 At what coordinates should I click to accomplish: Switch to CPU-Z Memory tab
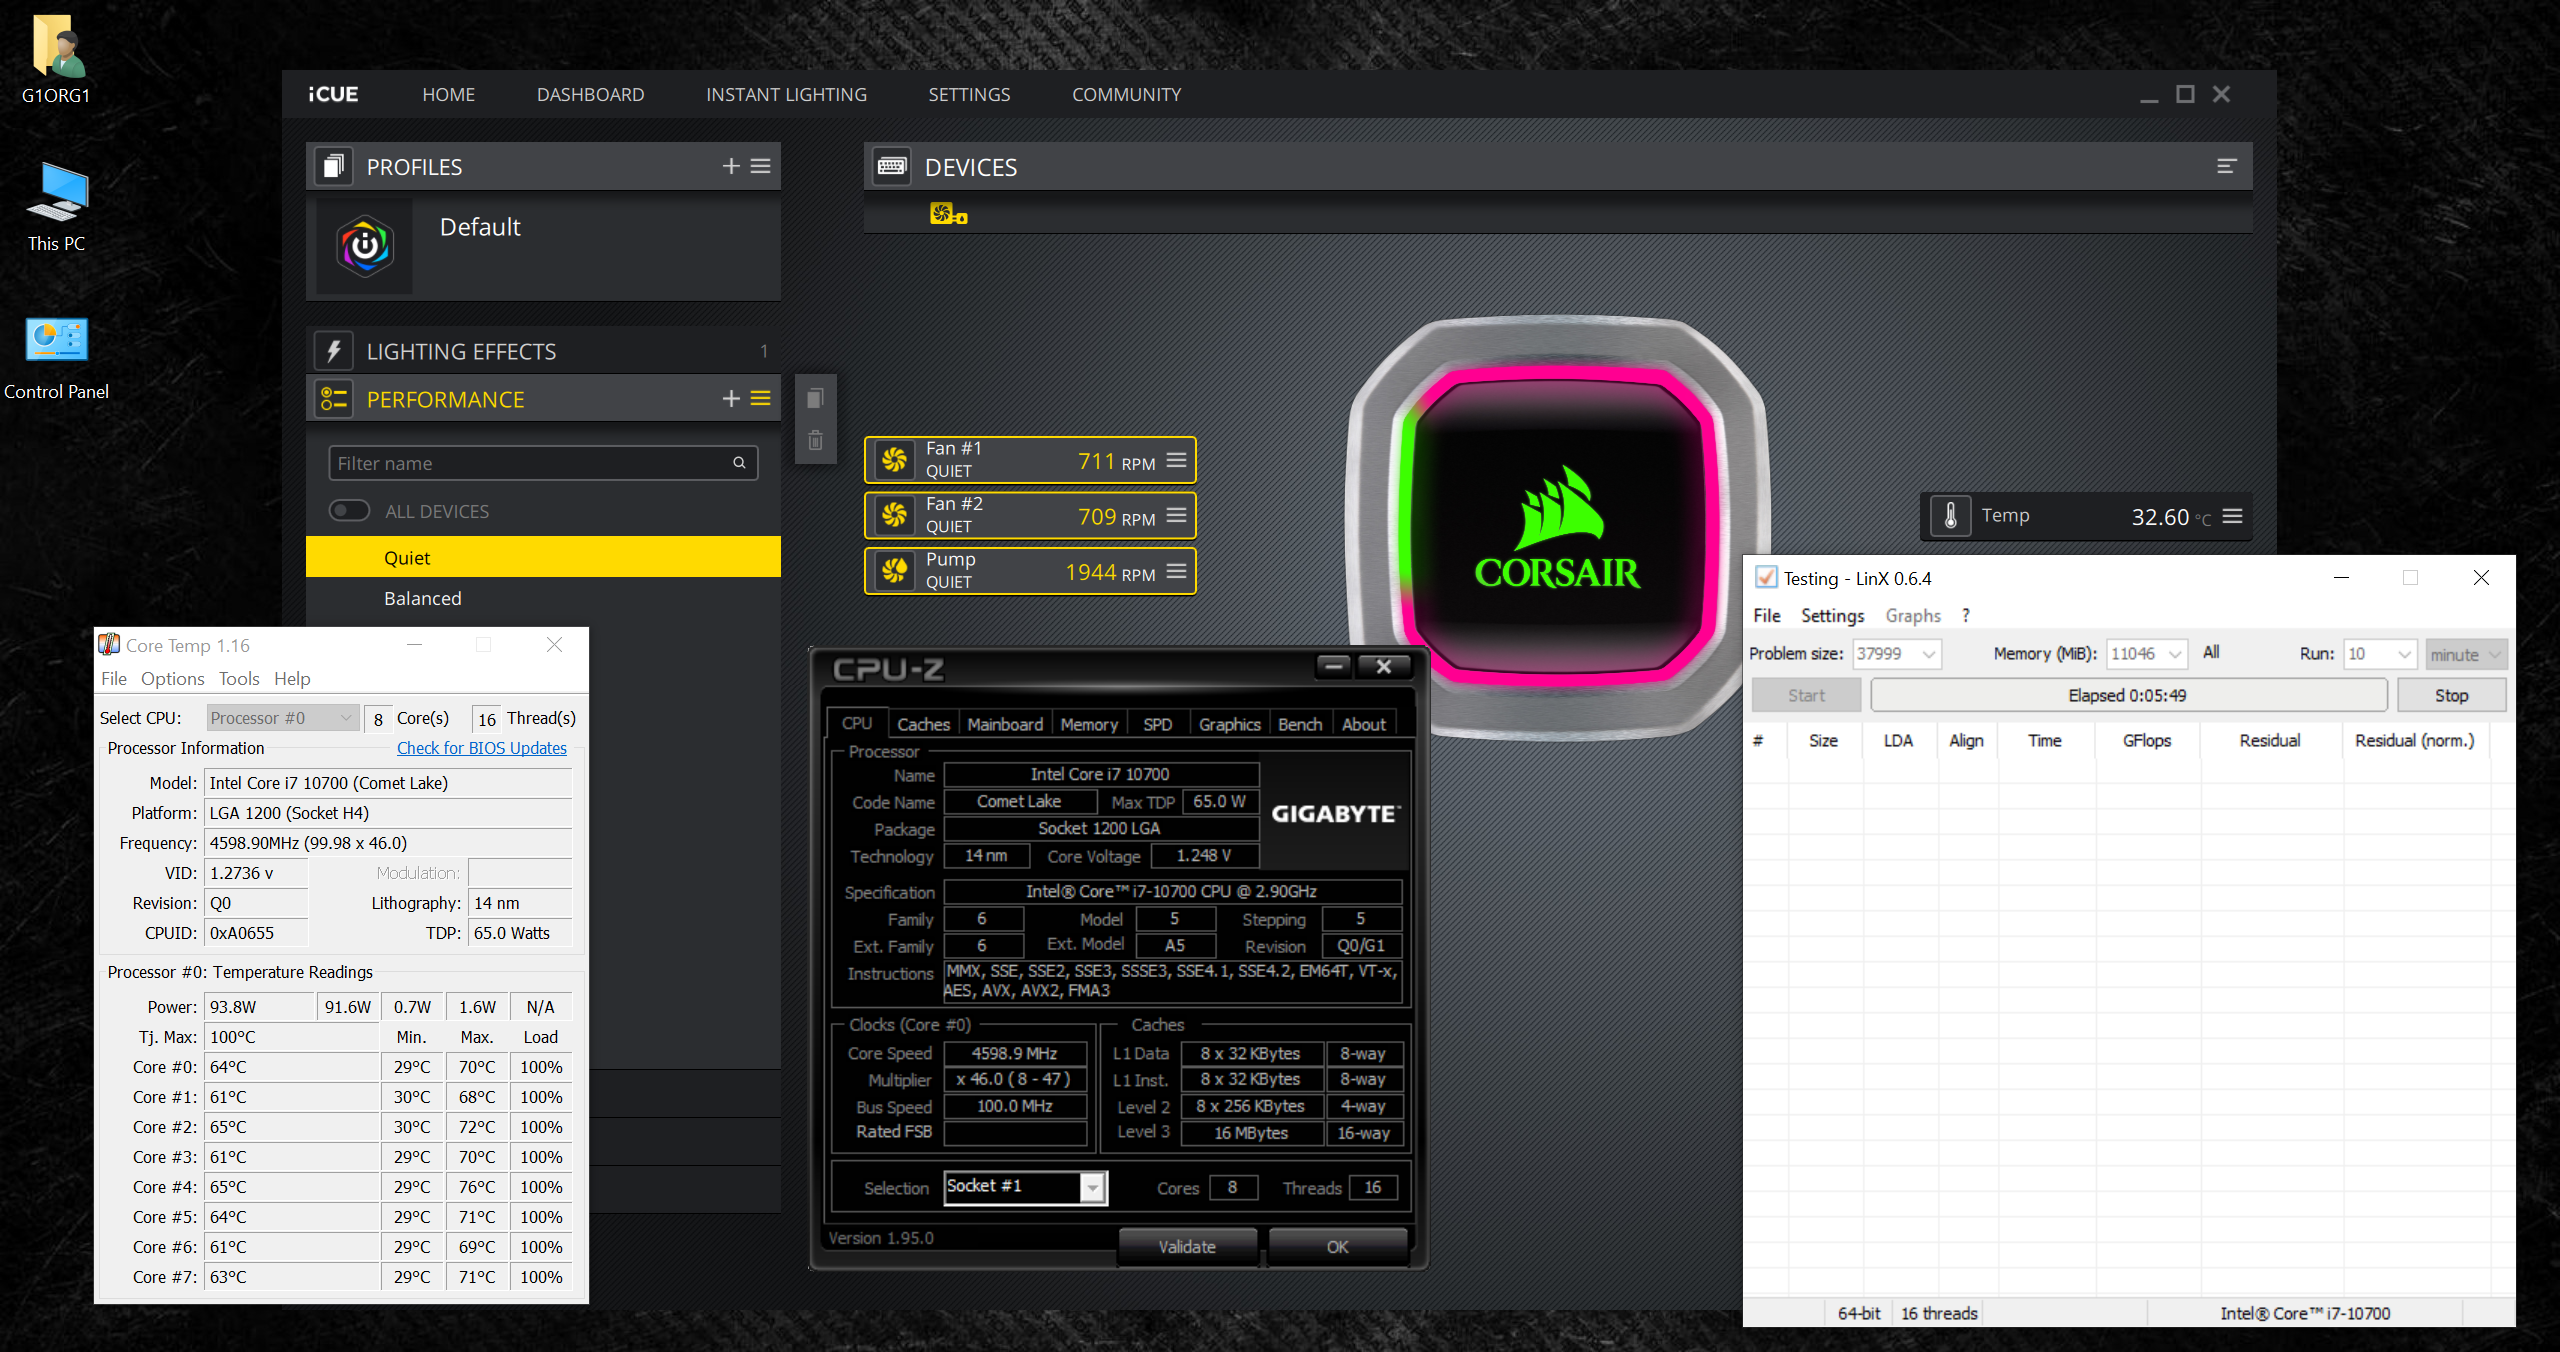1089,724
